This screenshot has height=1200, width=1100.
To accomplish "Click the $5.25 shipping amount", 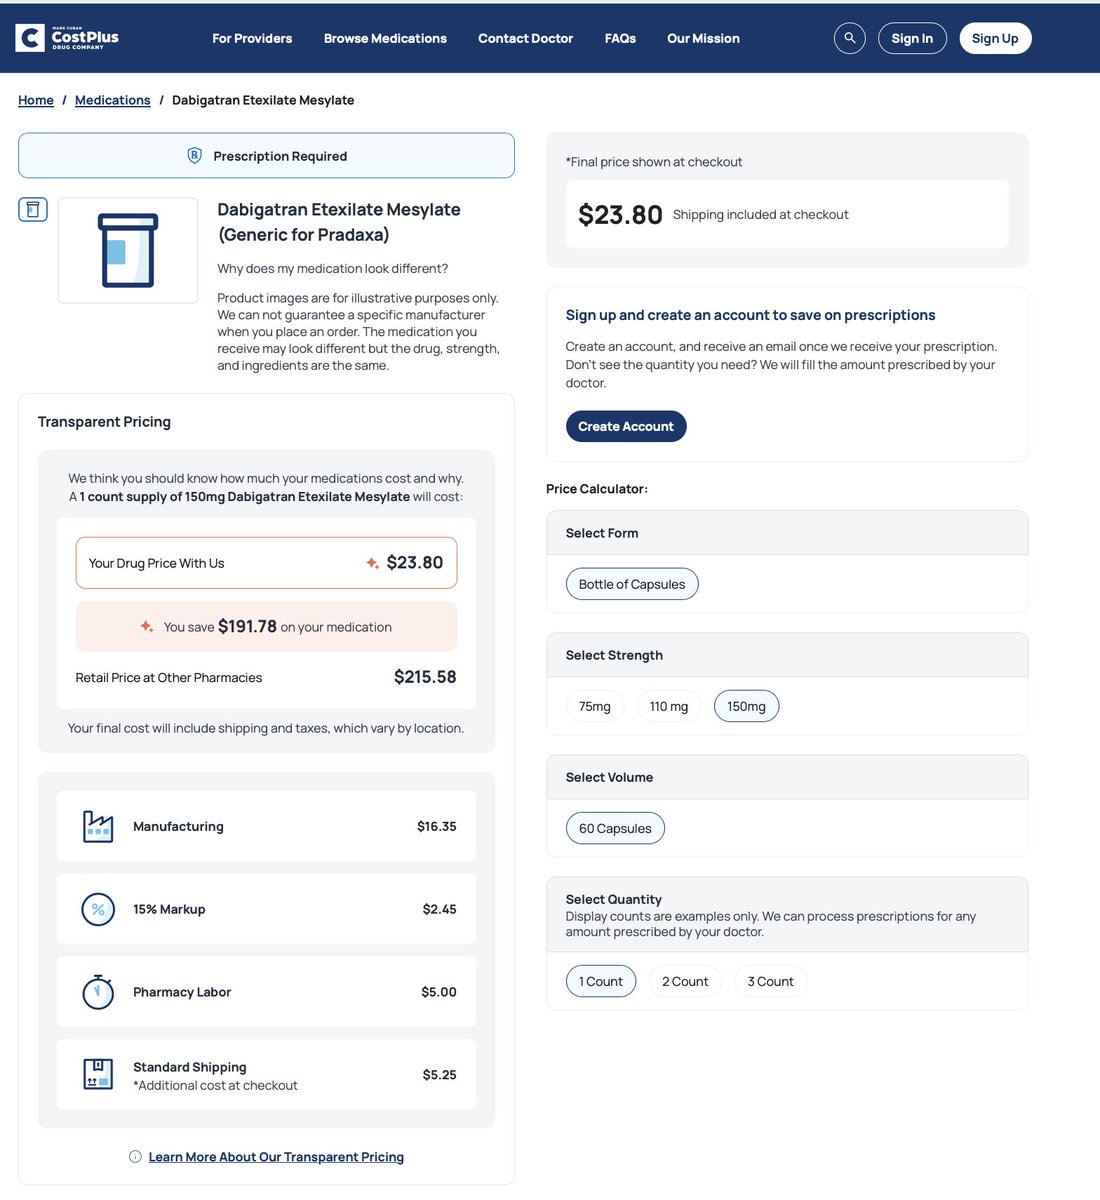I will (x=440, y=1075).
